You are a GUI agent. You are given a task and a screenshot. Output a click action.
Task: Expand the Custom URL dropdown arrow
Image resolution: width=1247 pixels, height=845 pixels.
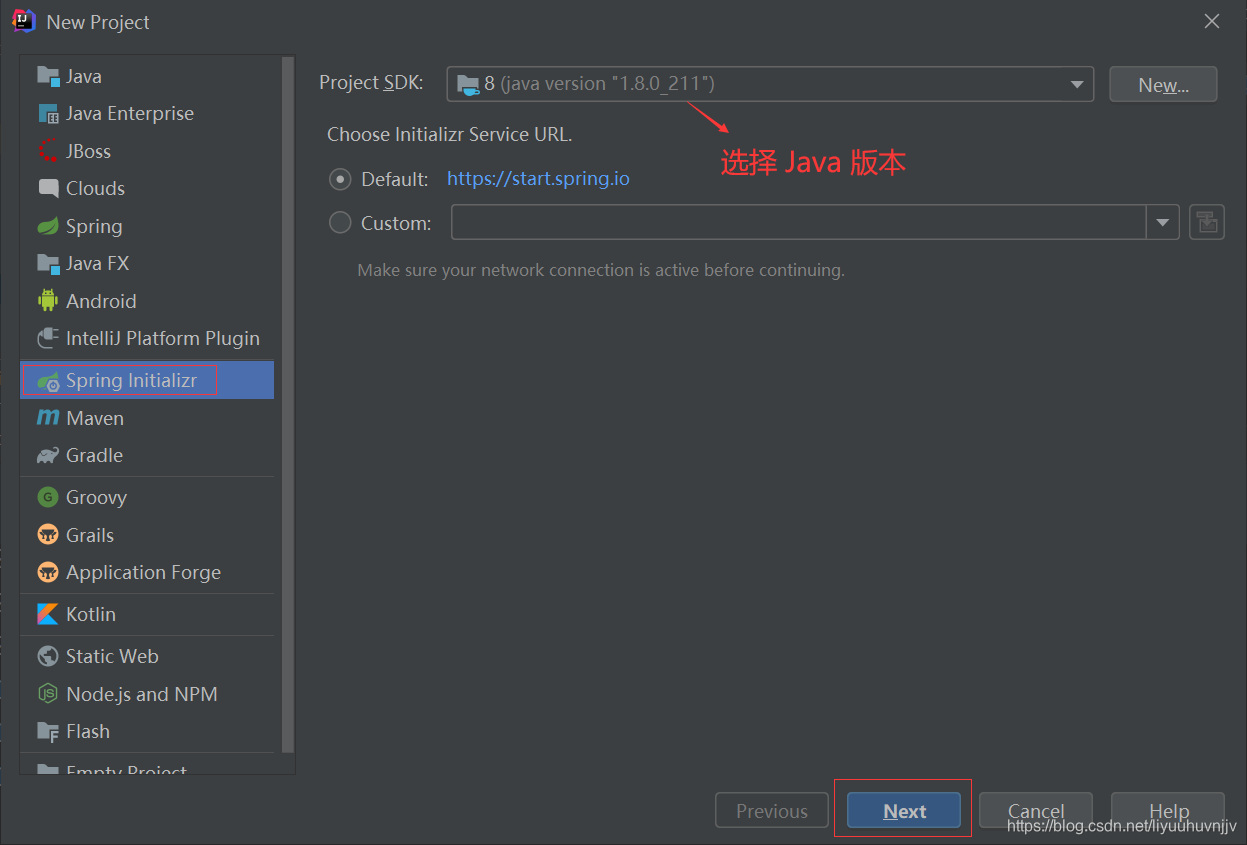(1163, 222)
